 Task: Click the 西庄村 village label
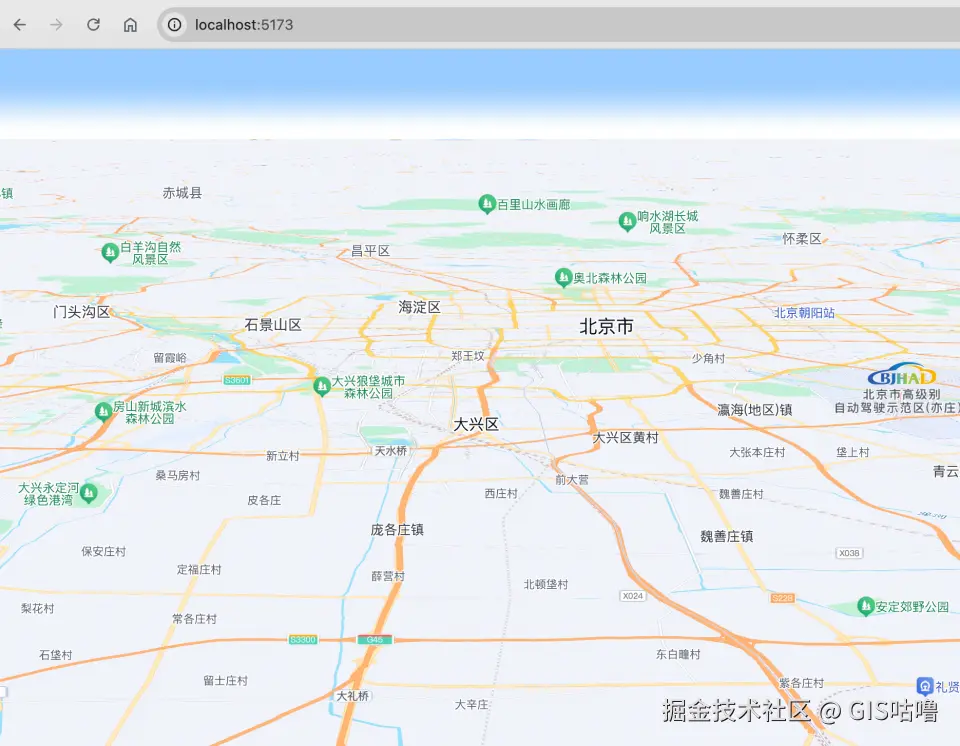[501, 493]
